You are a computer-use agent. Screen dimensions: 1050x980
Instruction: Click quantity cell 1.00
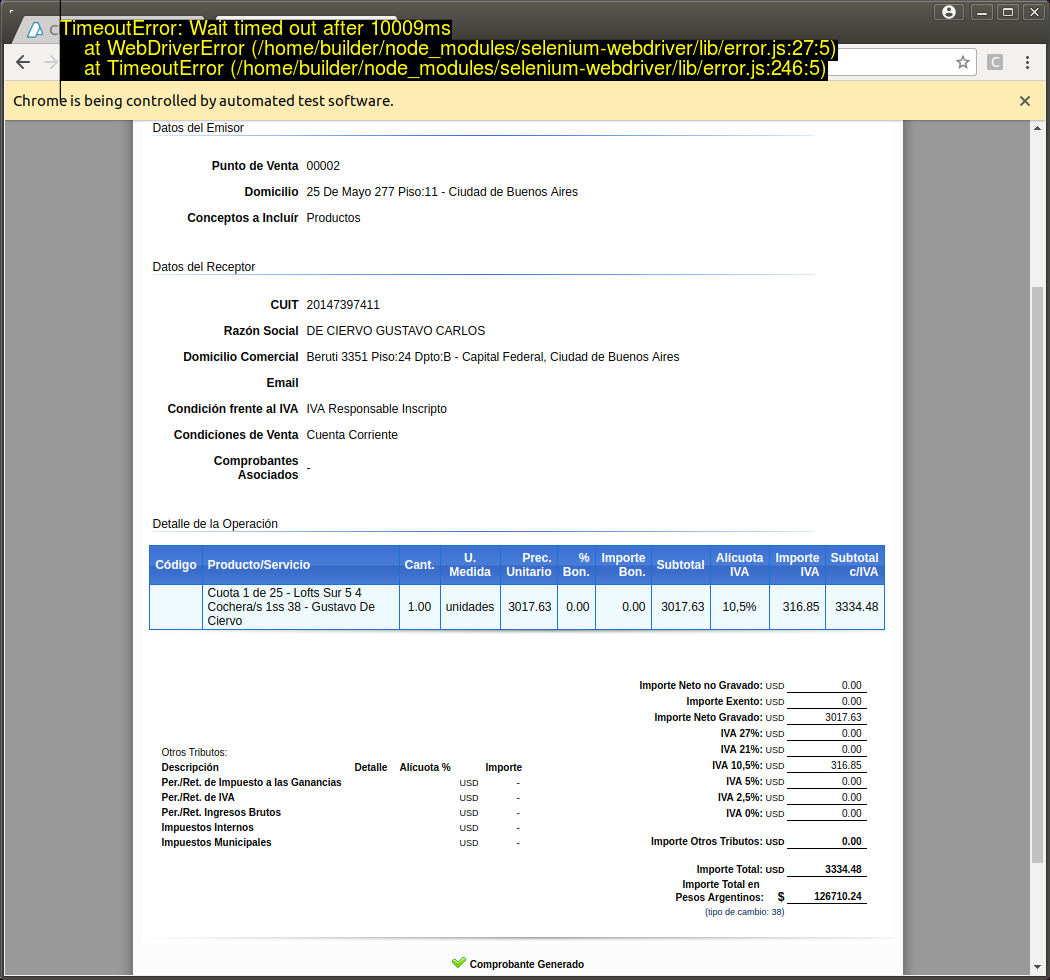(419, 607)
